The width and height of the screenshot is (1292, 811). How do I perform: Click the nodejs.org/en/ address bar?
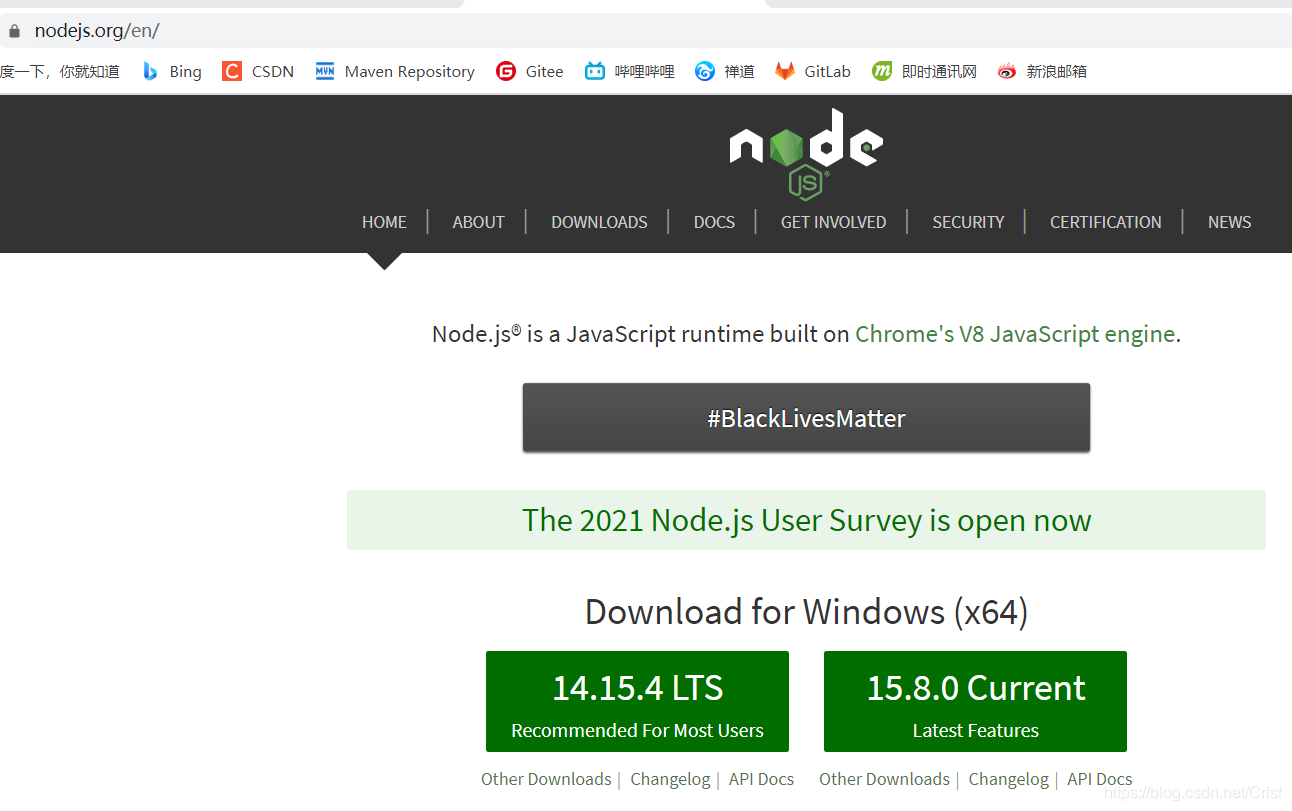click(646, 31)
